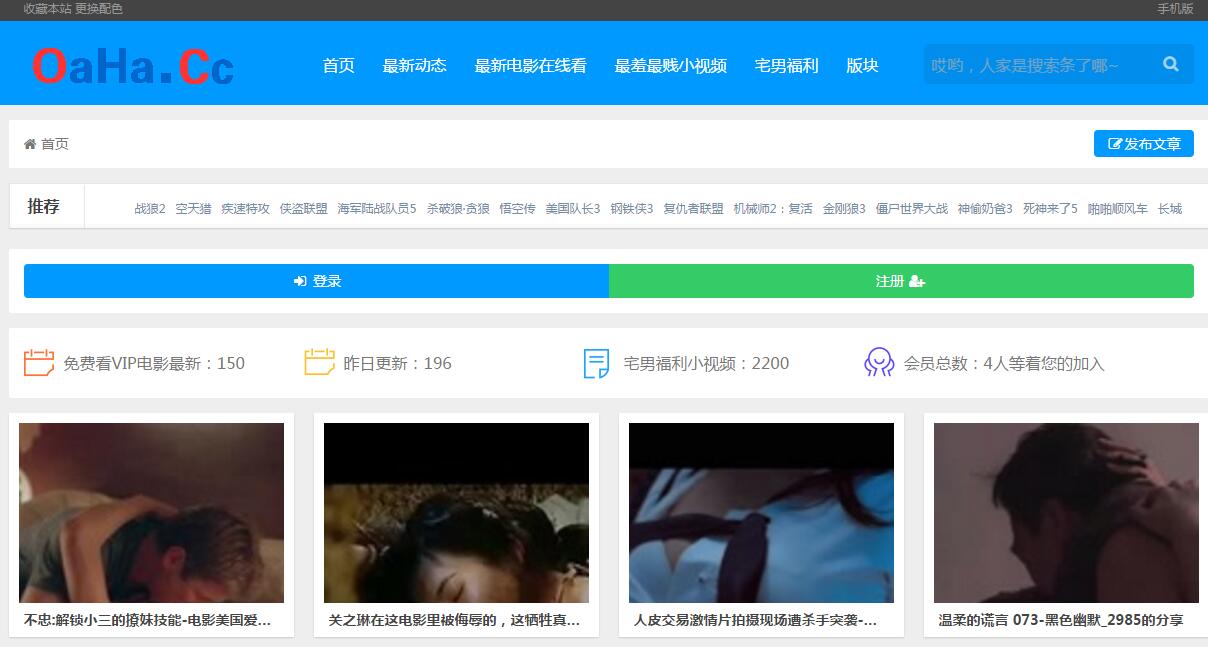Open the recommended tag 机械师2：复活
1208x647 pixels.
(773, 209)
